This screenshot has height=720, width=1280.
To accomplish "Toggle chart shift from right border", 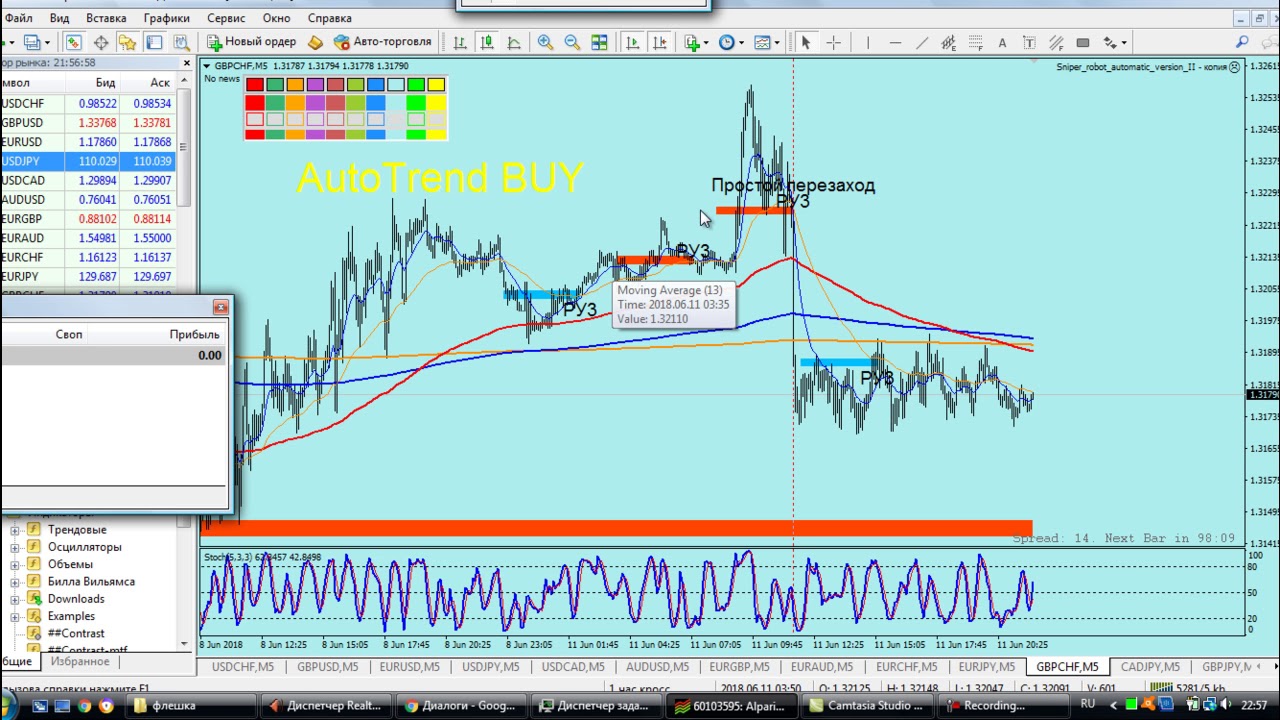I will (659, 42).
